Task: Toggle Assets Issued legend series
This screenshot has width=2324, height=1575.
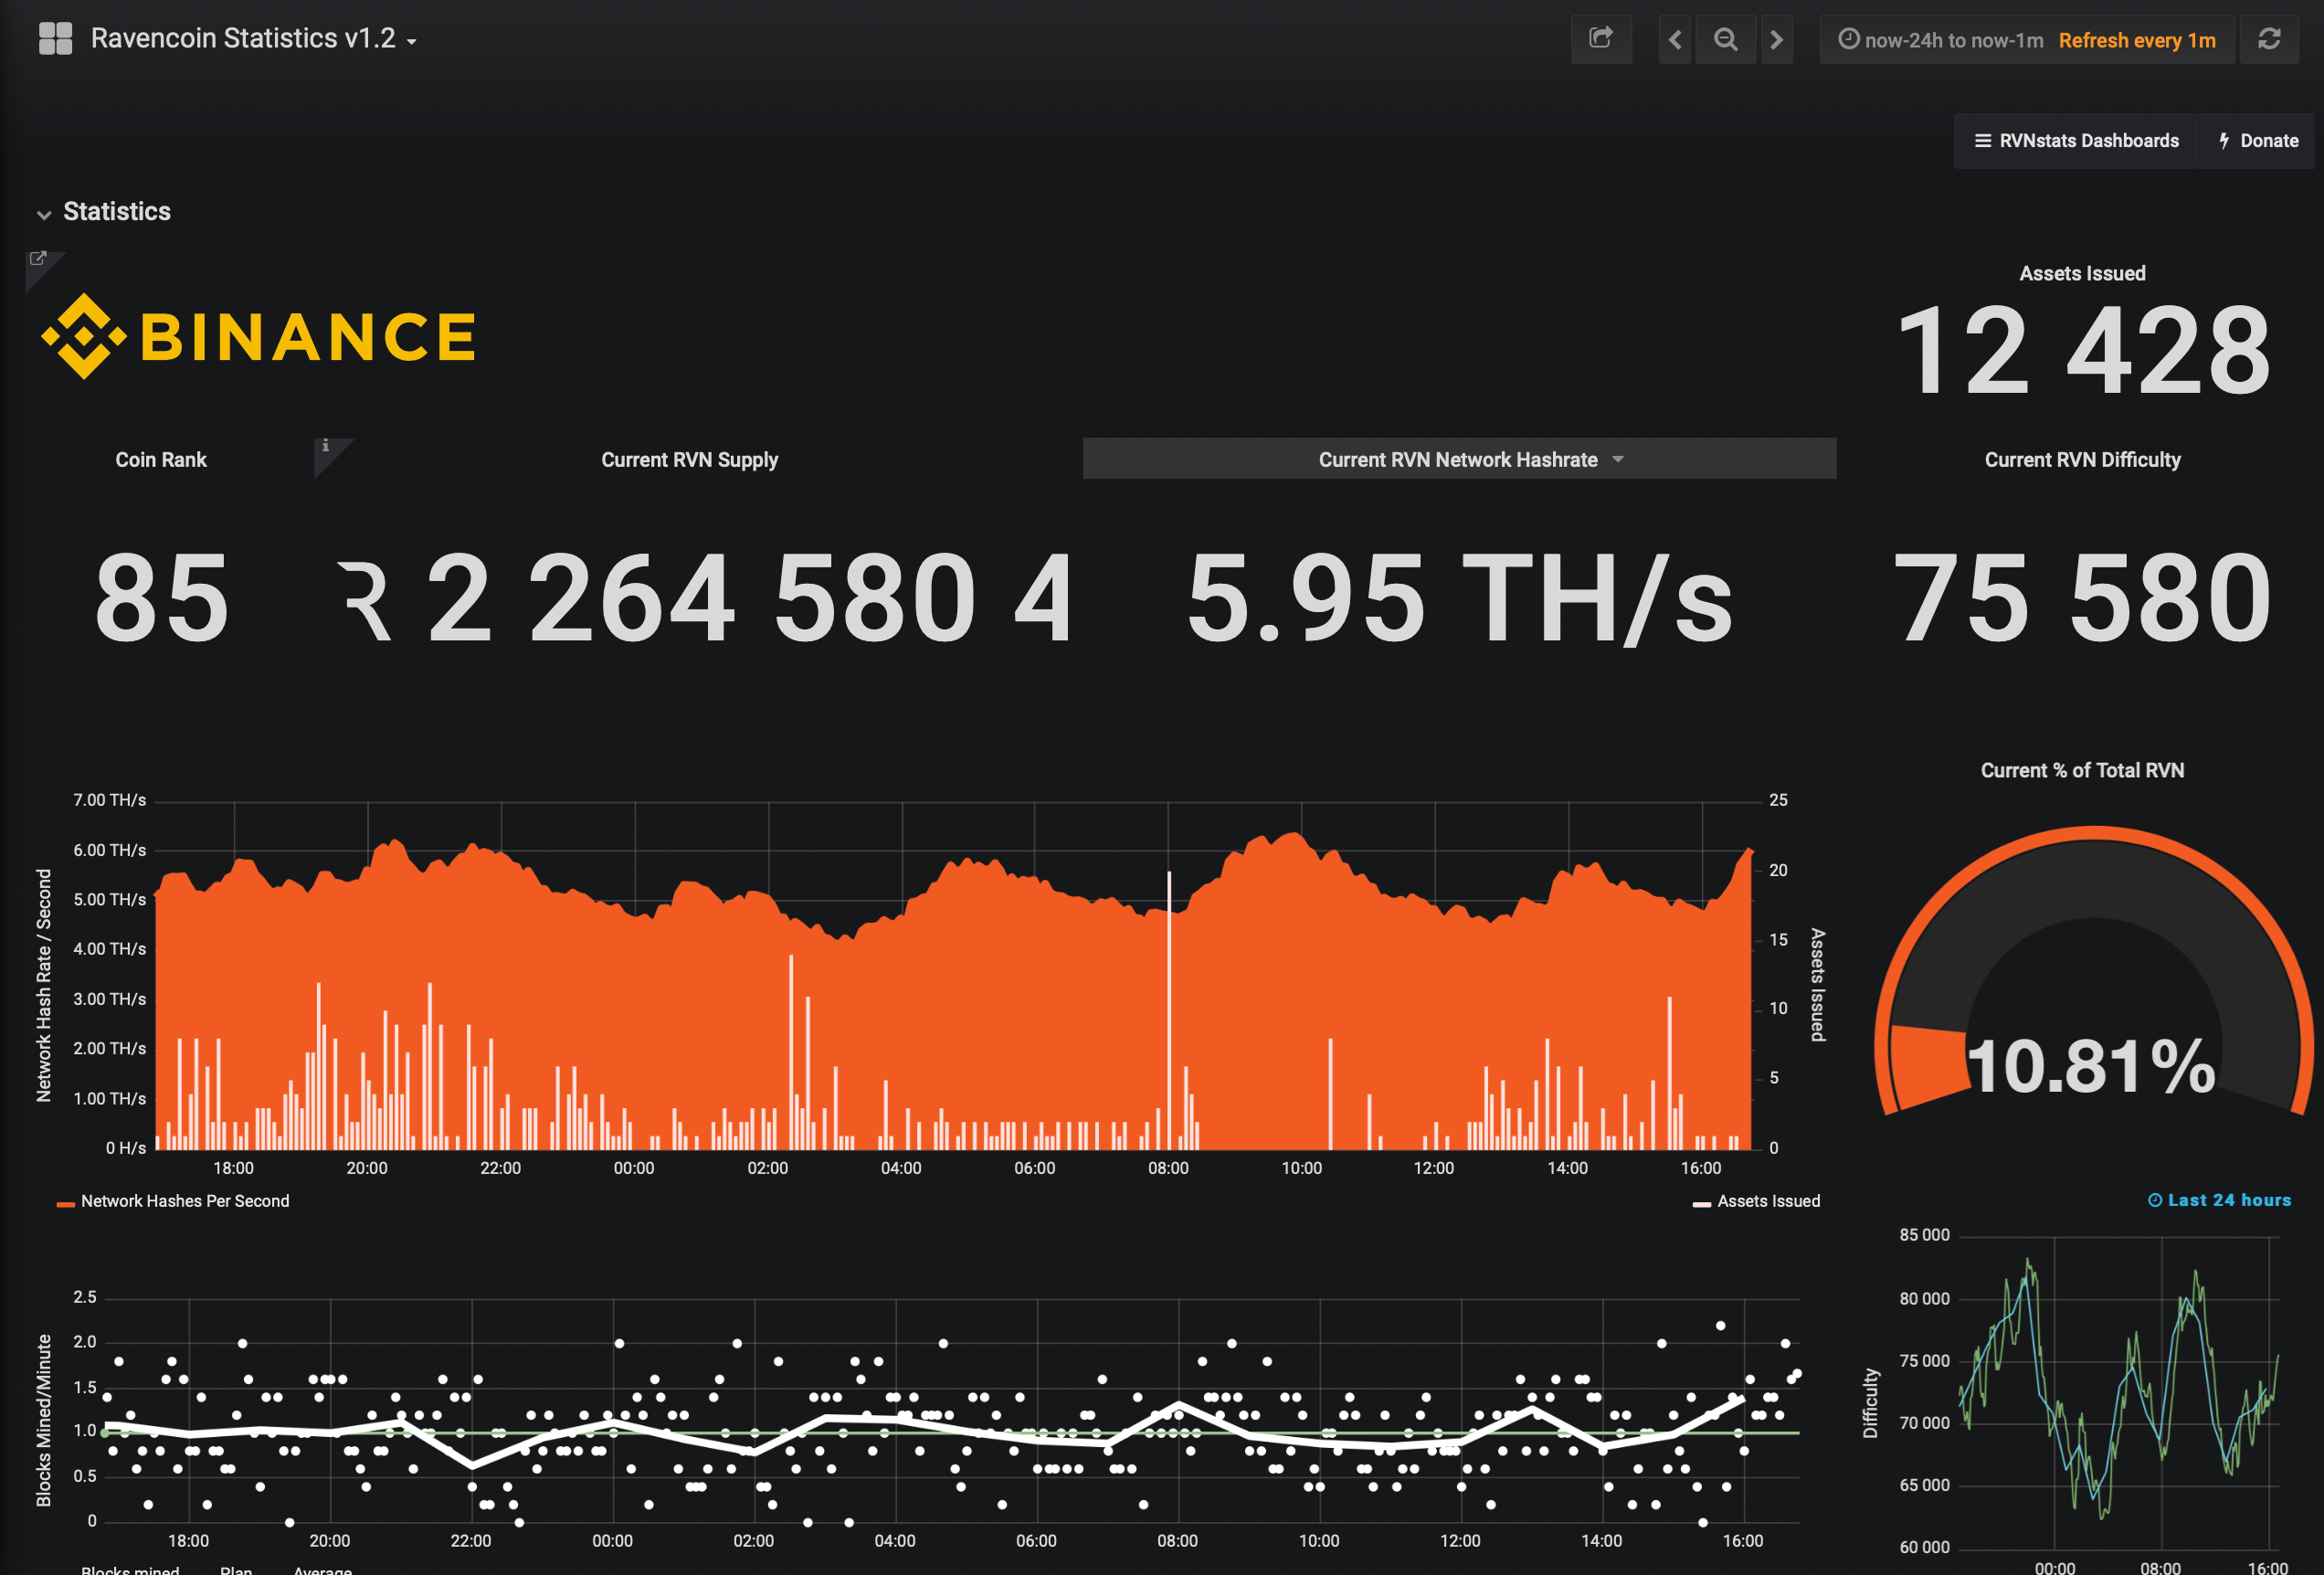Action: (1768, 1201)
